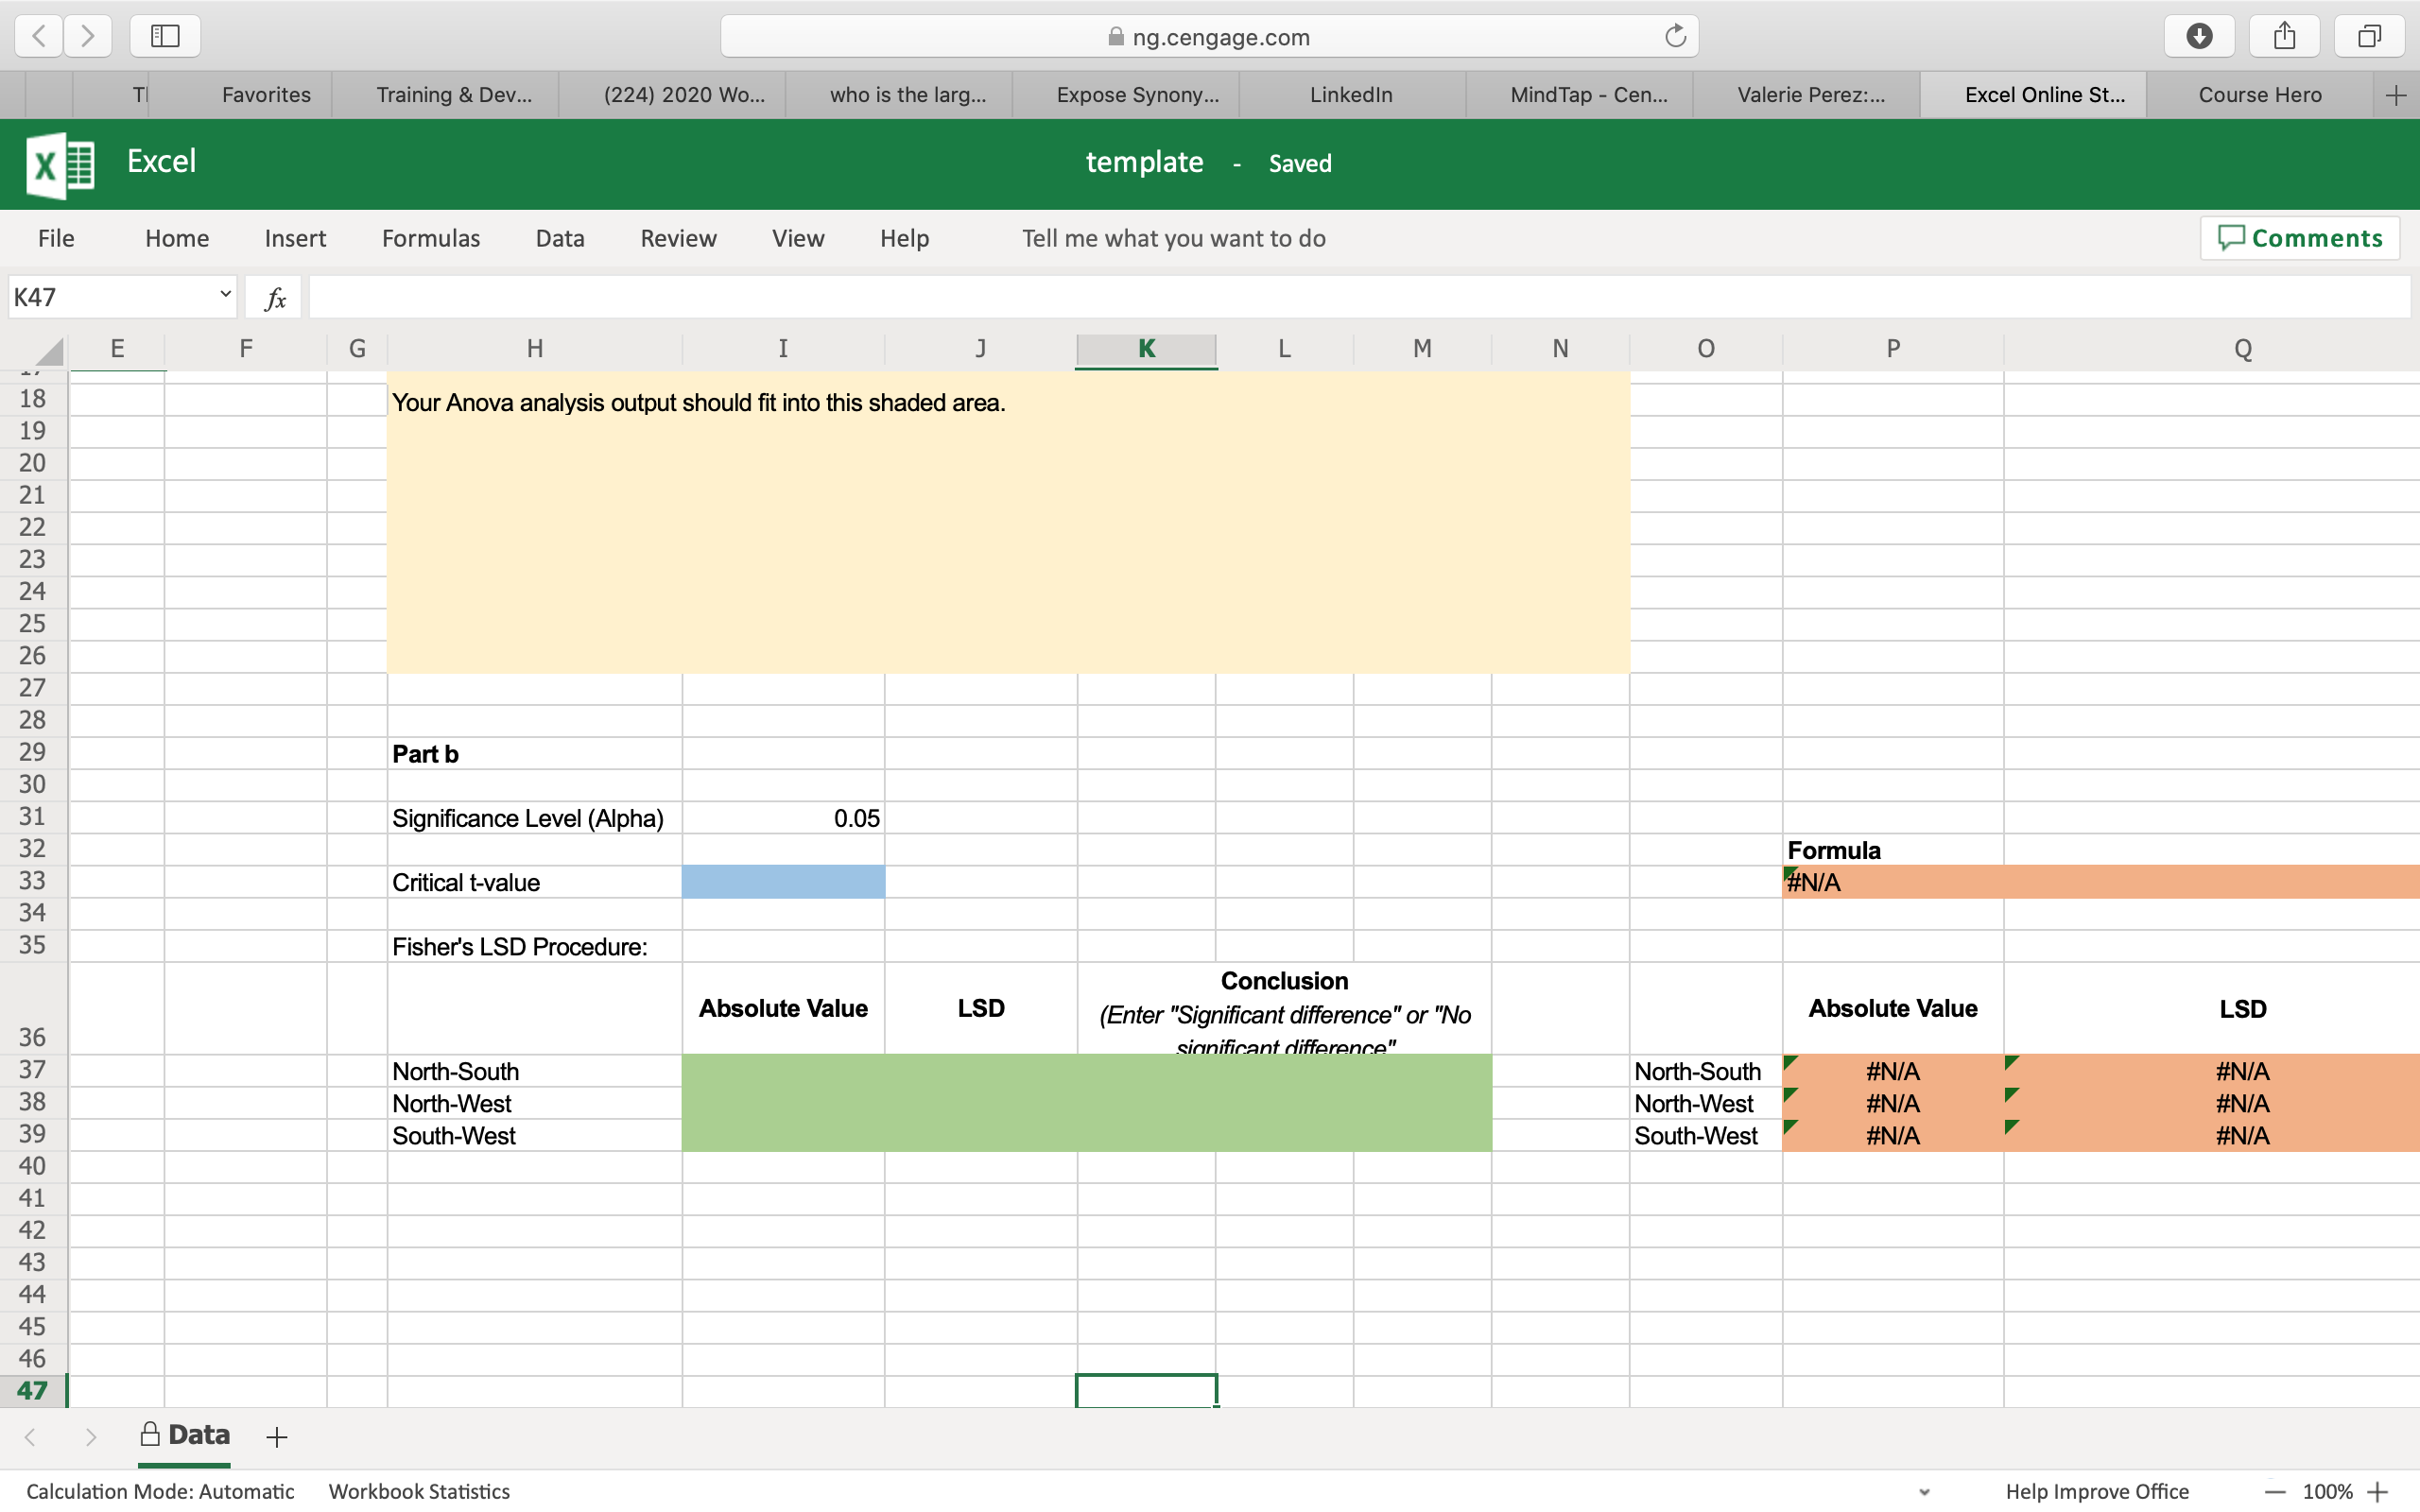Expand the Name Box dropdown arrow
This screenshot has width=2420, height=1512.
click(x=225, y=295)
